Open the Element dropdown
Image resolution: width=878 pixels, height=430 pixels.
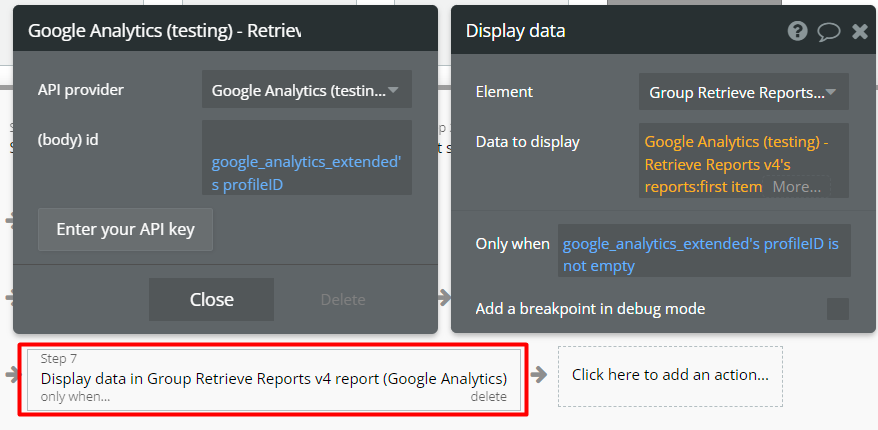pyautogui.click(x=744, y=92)
